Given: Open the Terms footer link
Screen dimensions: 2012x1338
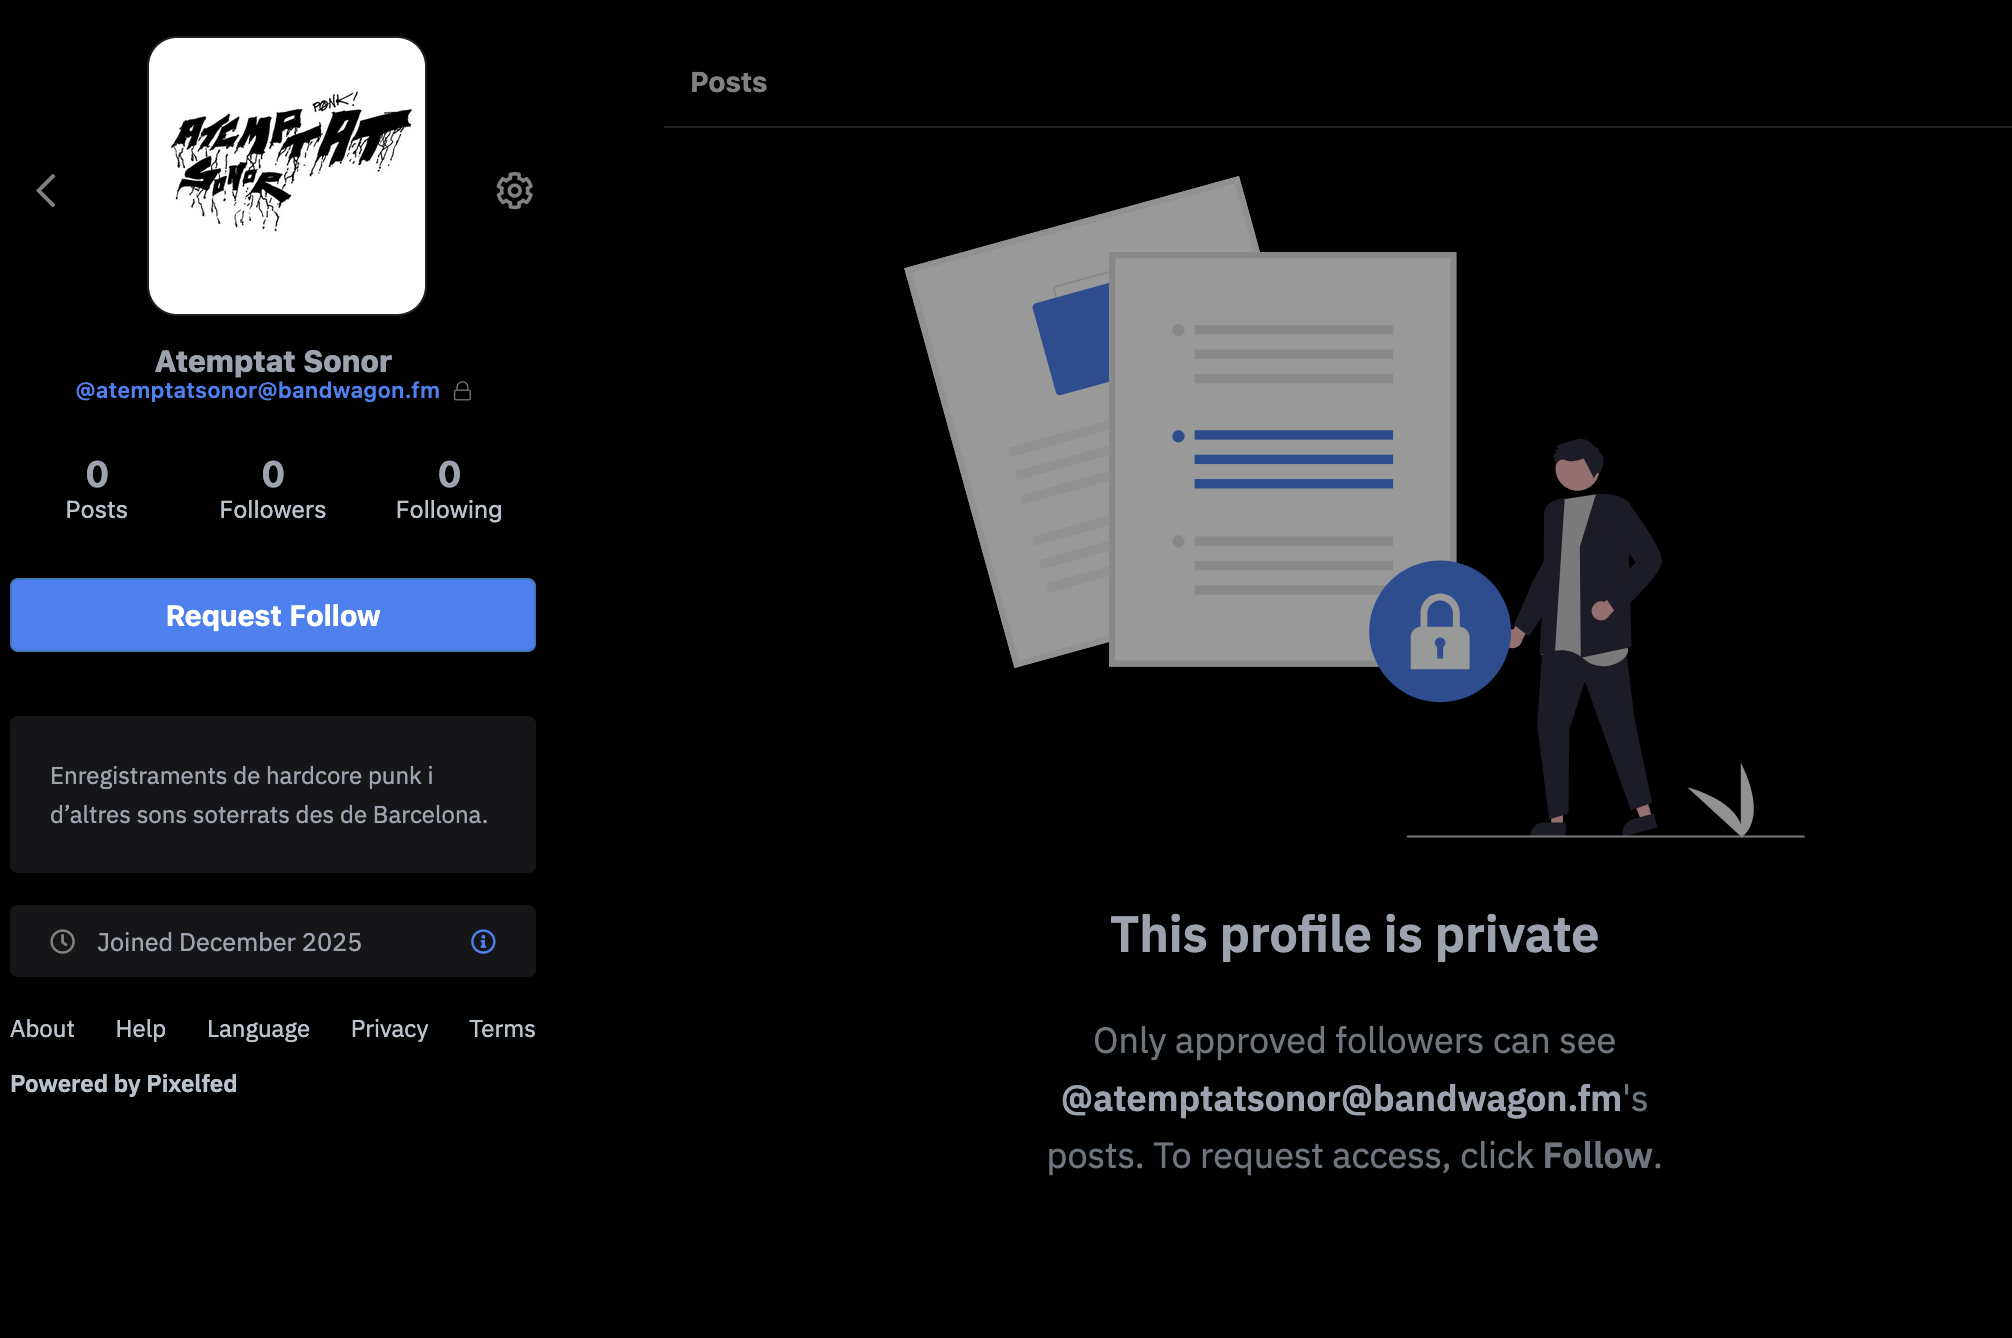Looking at the screenshot, I should (502, 1028).
